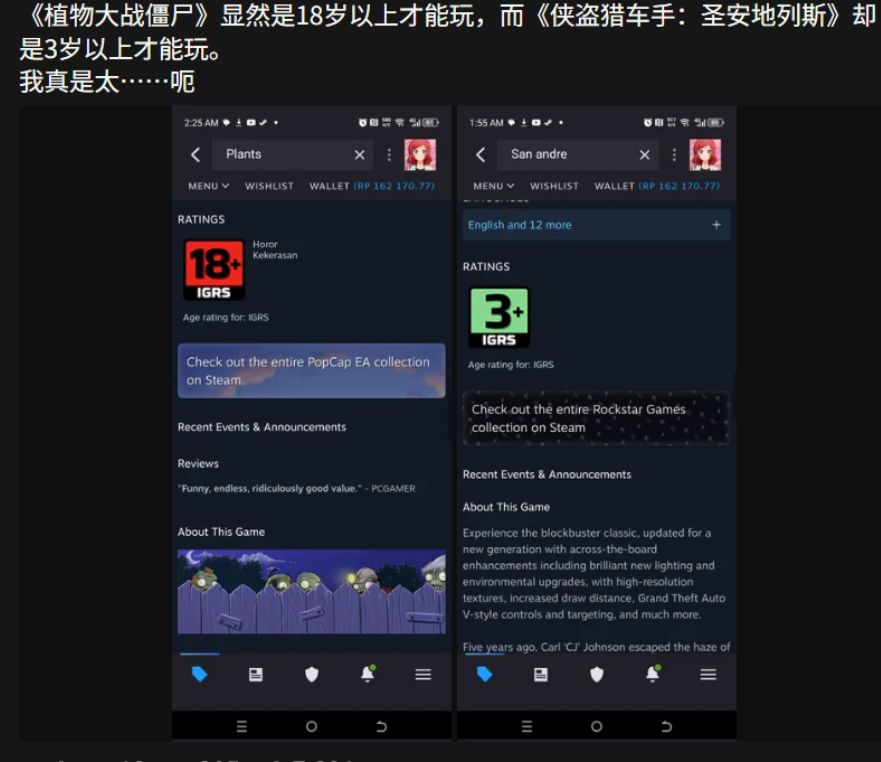881x762 pixels.
Task: Select the PCGAMER review quote text
Action: [297, 488]
